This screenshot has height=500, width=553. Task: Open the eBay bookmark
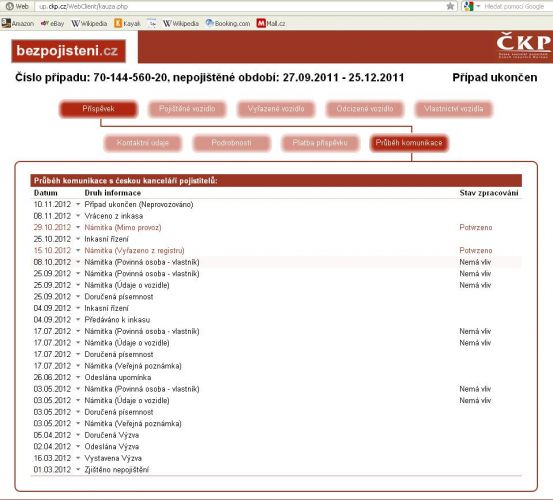[53, 24]
